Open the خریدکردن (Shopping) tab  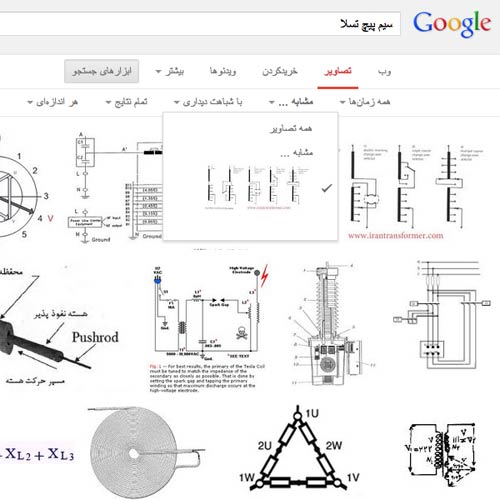[280, 71]
